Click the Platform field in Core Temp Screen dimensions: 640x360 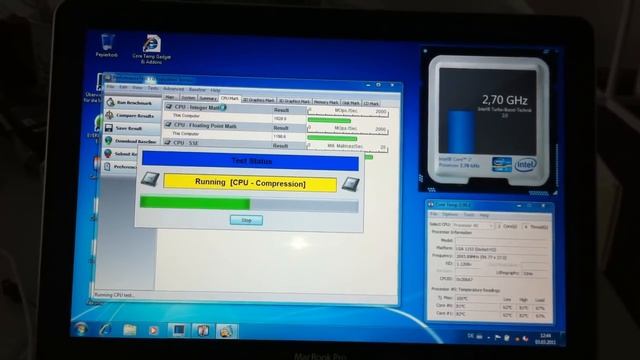coord(502,248)
